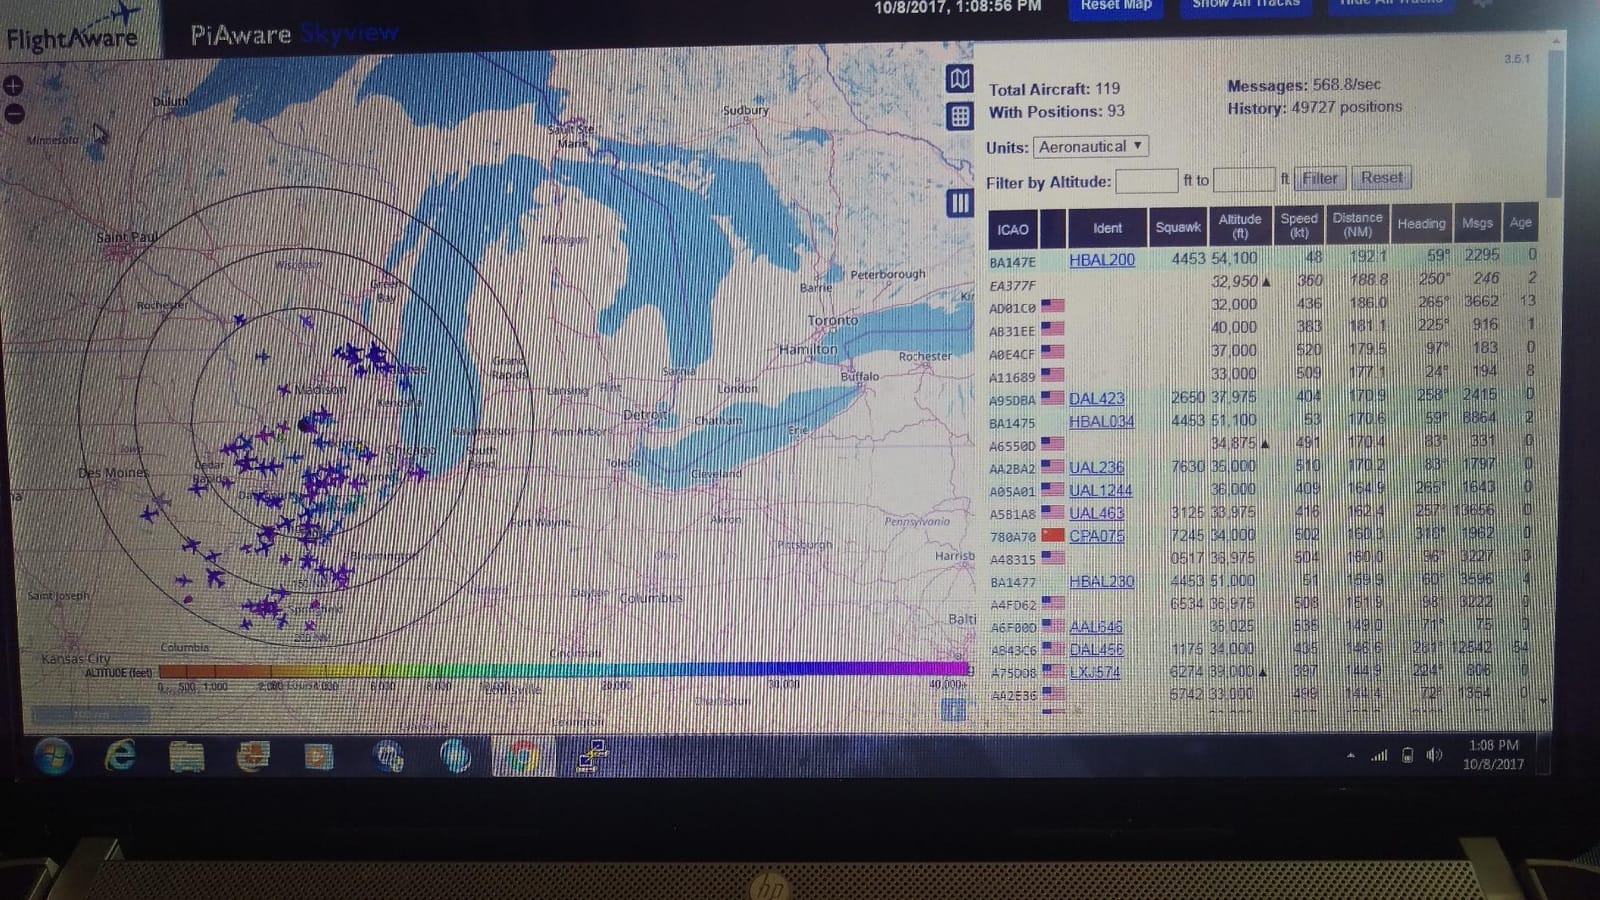Open HBAL034 flight link
1600x900 pixels.
1102,421
